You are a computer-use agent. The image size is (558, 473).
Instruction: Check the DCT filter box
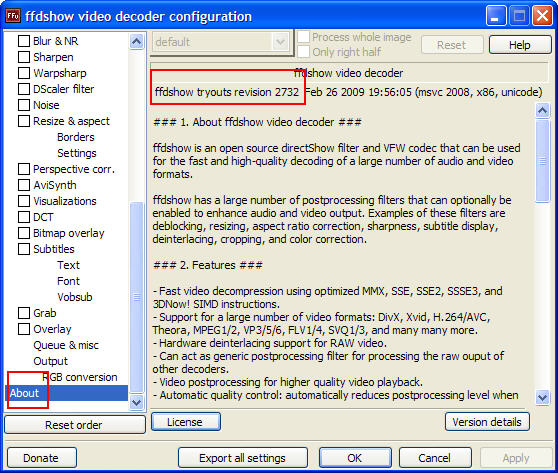click(x=24, y=217)
